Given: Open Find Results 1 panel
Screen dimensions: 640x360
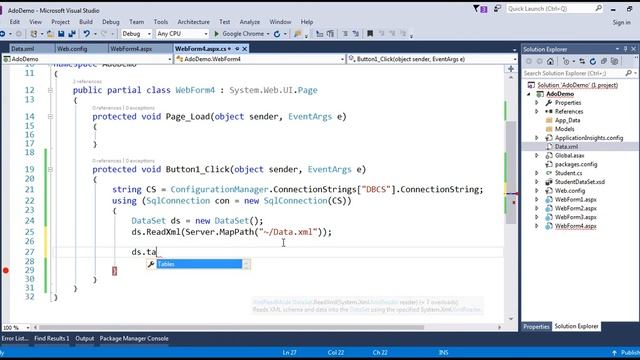Looking at the screenshot, I should pyautogui.click(x=52, y=338).
